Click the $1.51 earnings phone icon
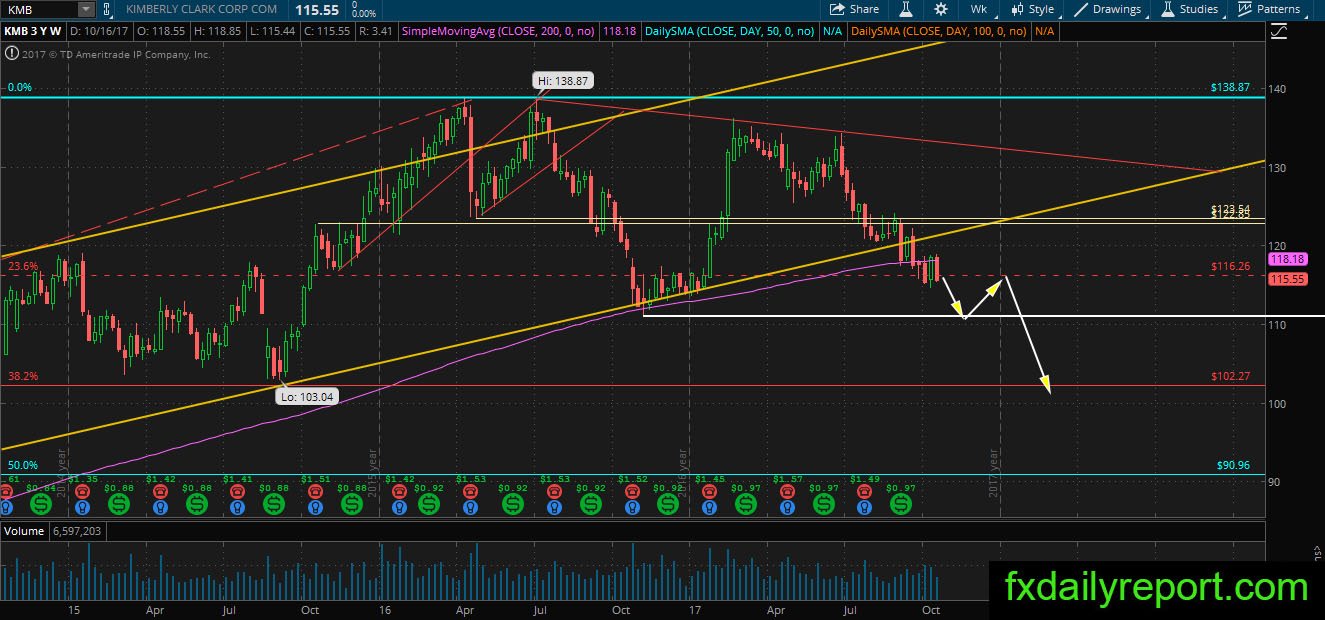The height and width of the screenshot is (620, 1325). [x=315, y=491]
